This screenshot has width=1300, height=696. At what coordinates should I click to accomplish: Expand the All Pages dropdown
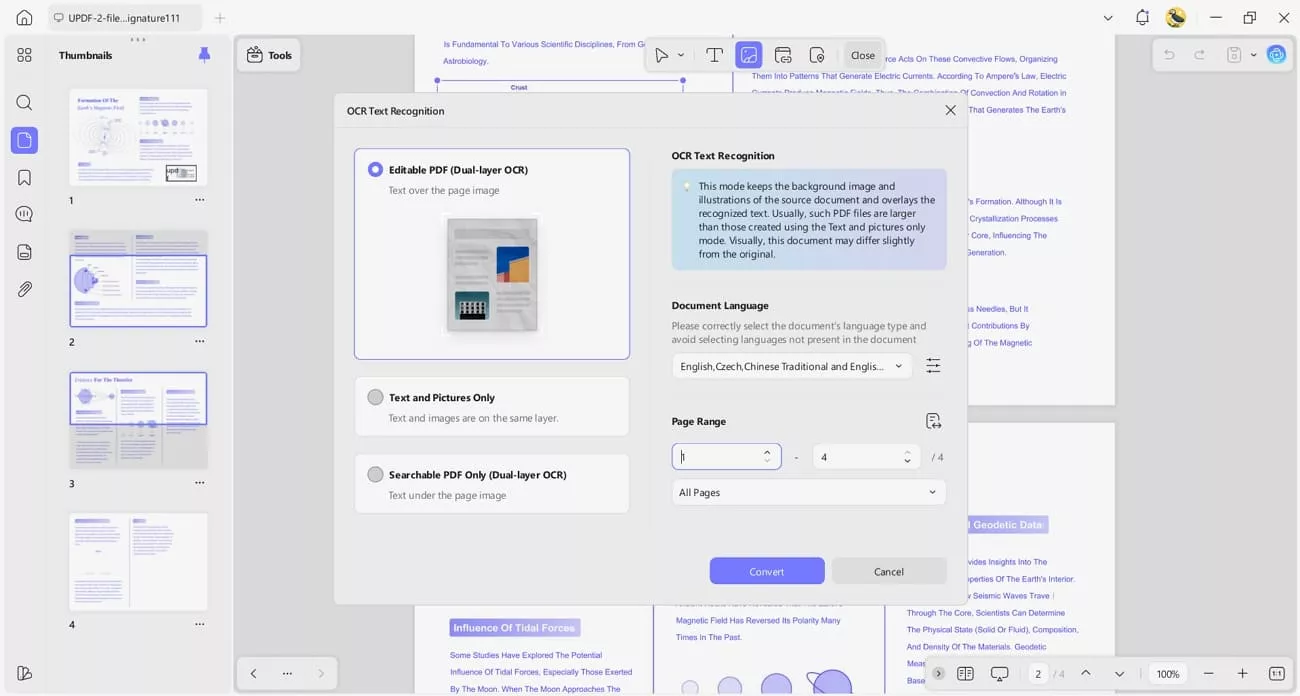pyautogui.click(x=808, y=492)
